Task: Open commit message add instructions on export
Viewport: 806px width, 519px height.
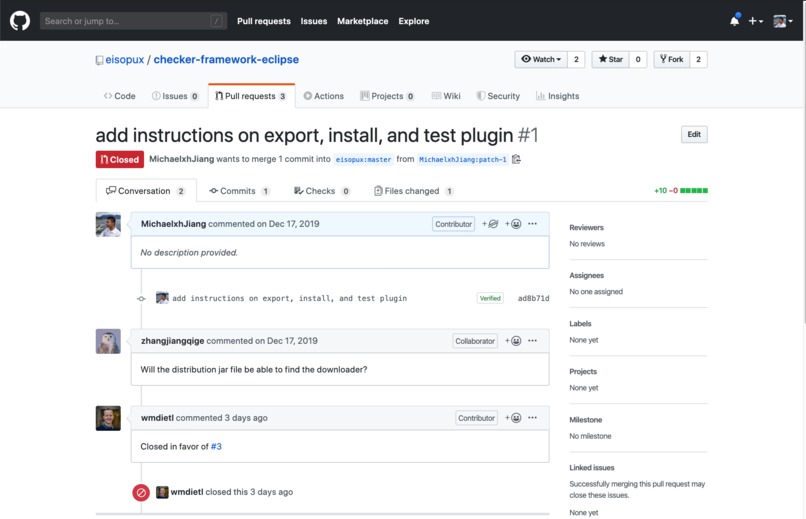Action: (x=289, y=299)
